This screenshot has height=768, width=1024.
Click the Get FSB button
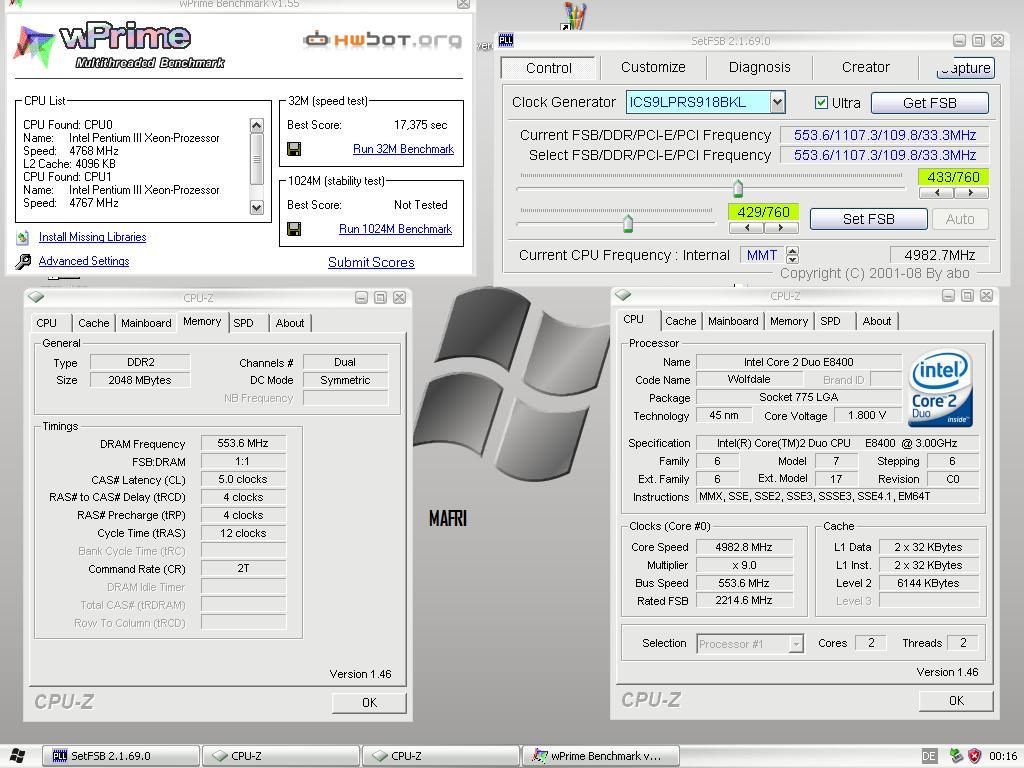coord(929,103)
